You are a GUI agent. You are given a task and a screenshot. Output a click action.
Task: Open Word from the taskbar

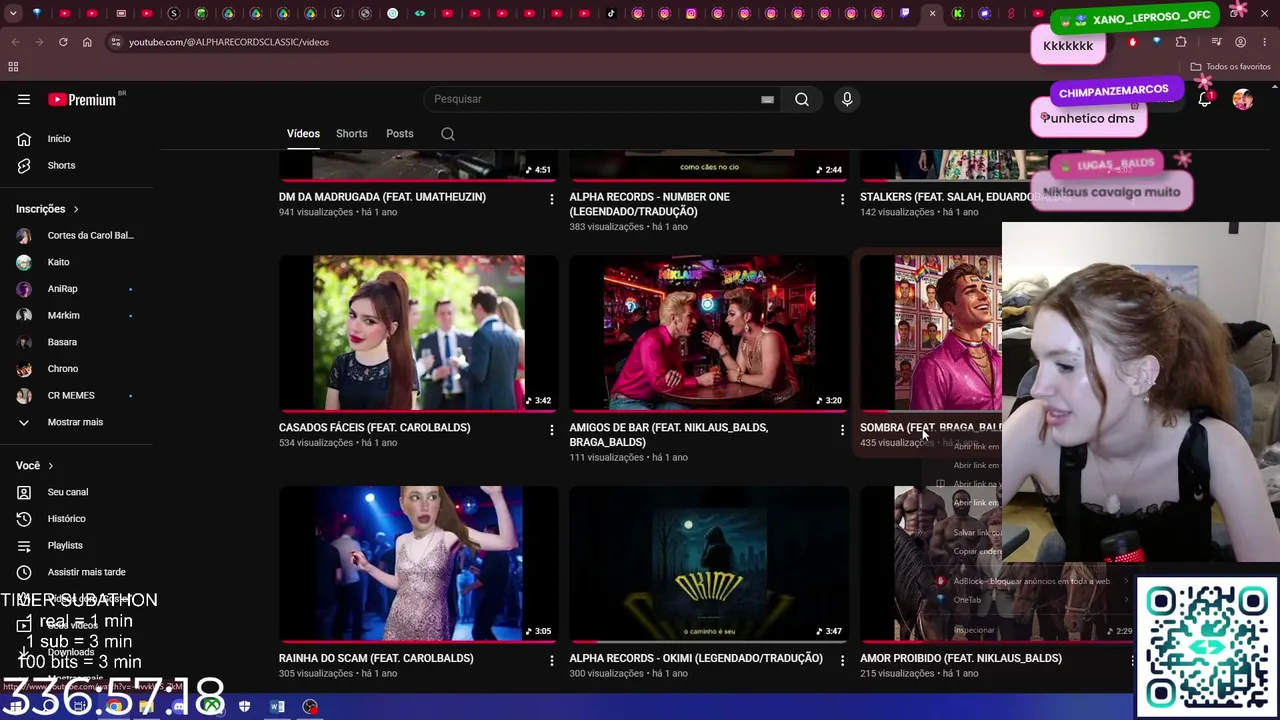pyautogui.click(x=277, y=707)
